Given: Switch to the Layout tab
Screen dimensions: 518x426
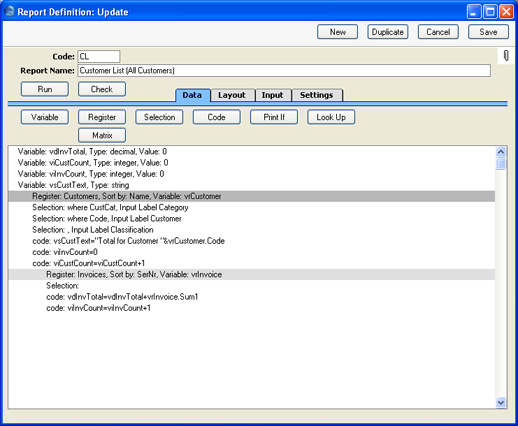Looking at the screenshot, I should point(232,95).
